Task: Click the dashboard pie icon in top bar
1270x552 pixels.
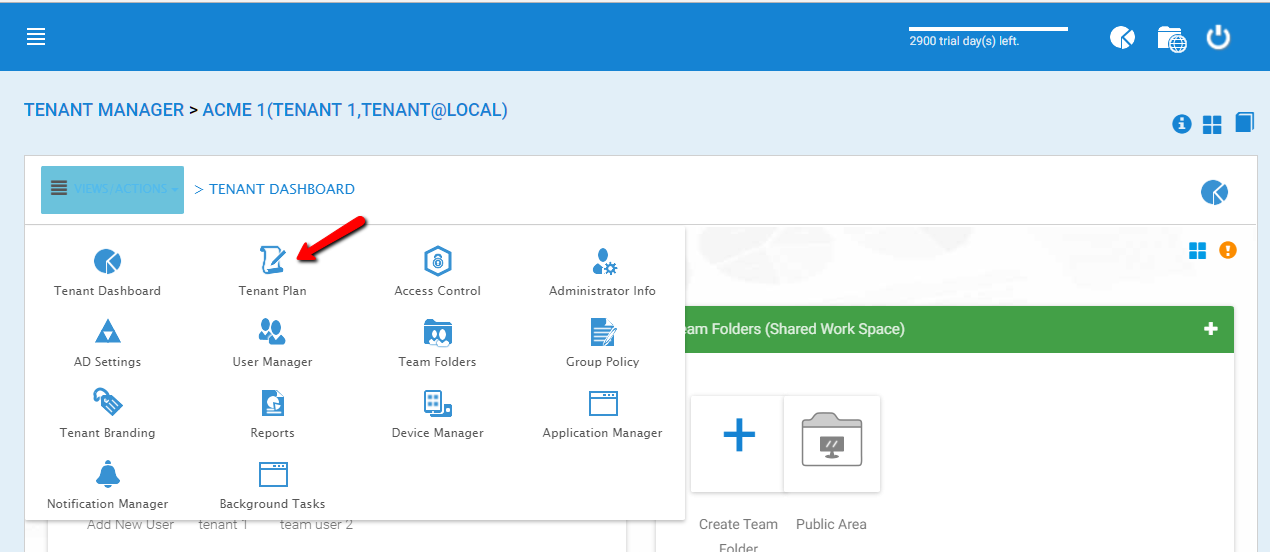Action: coord(1122,38)
